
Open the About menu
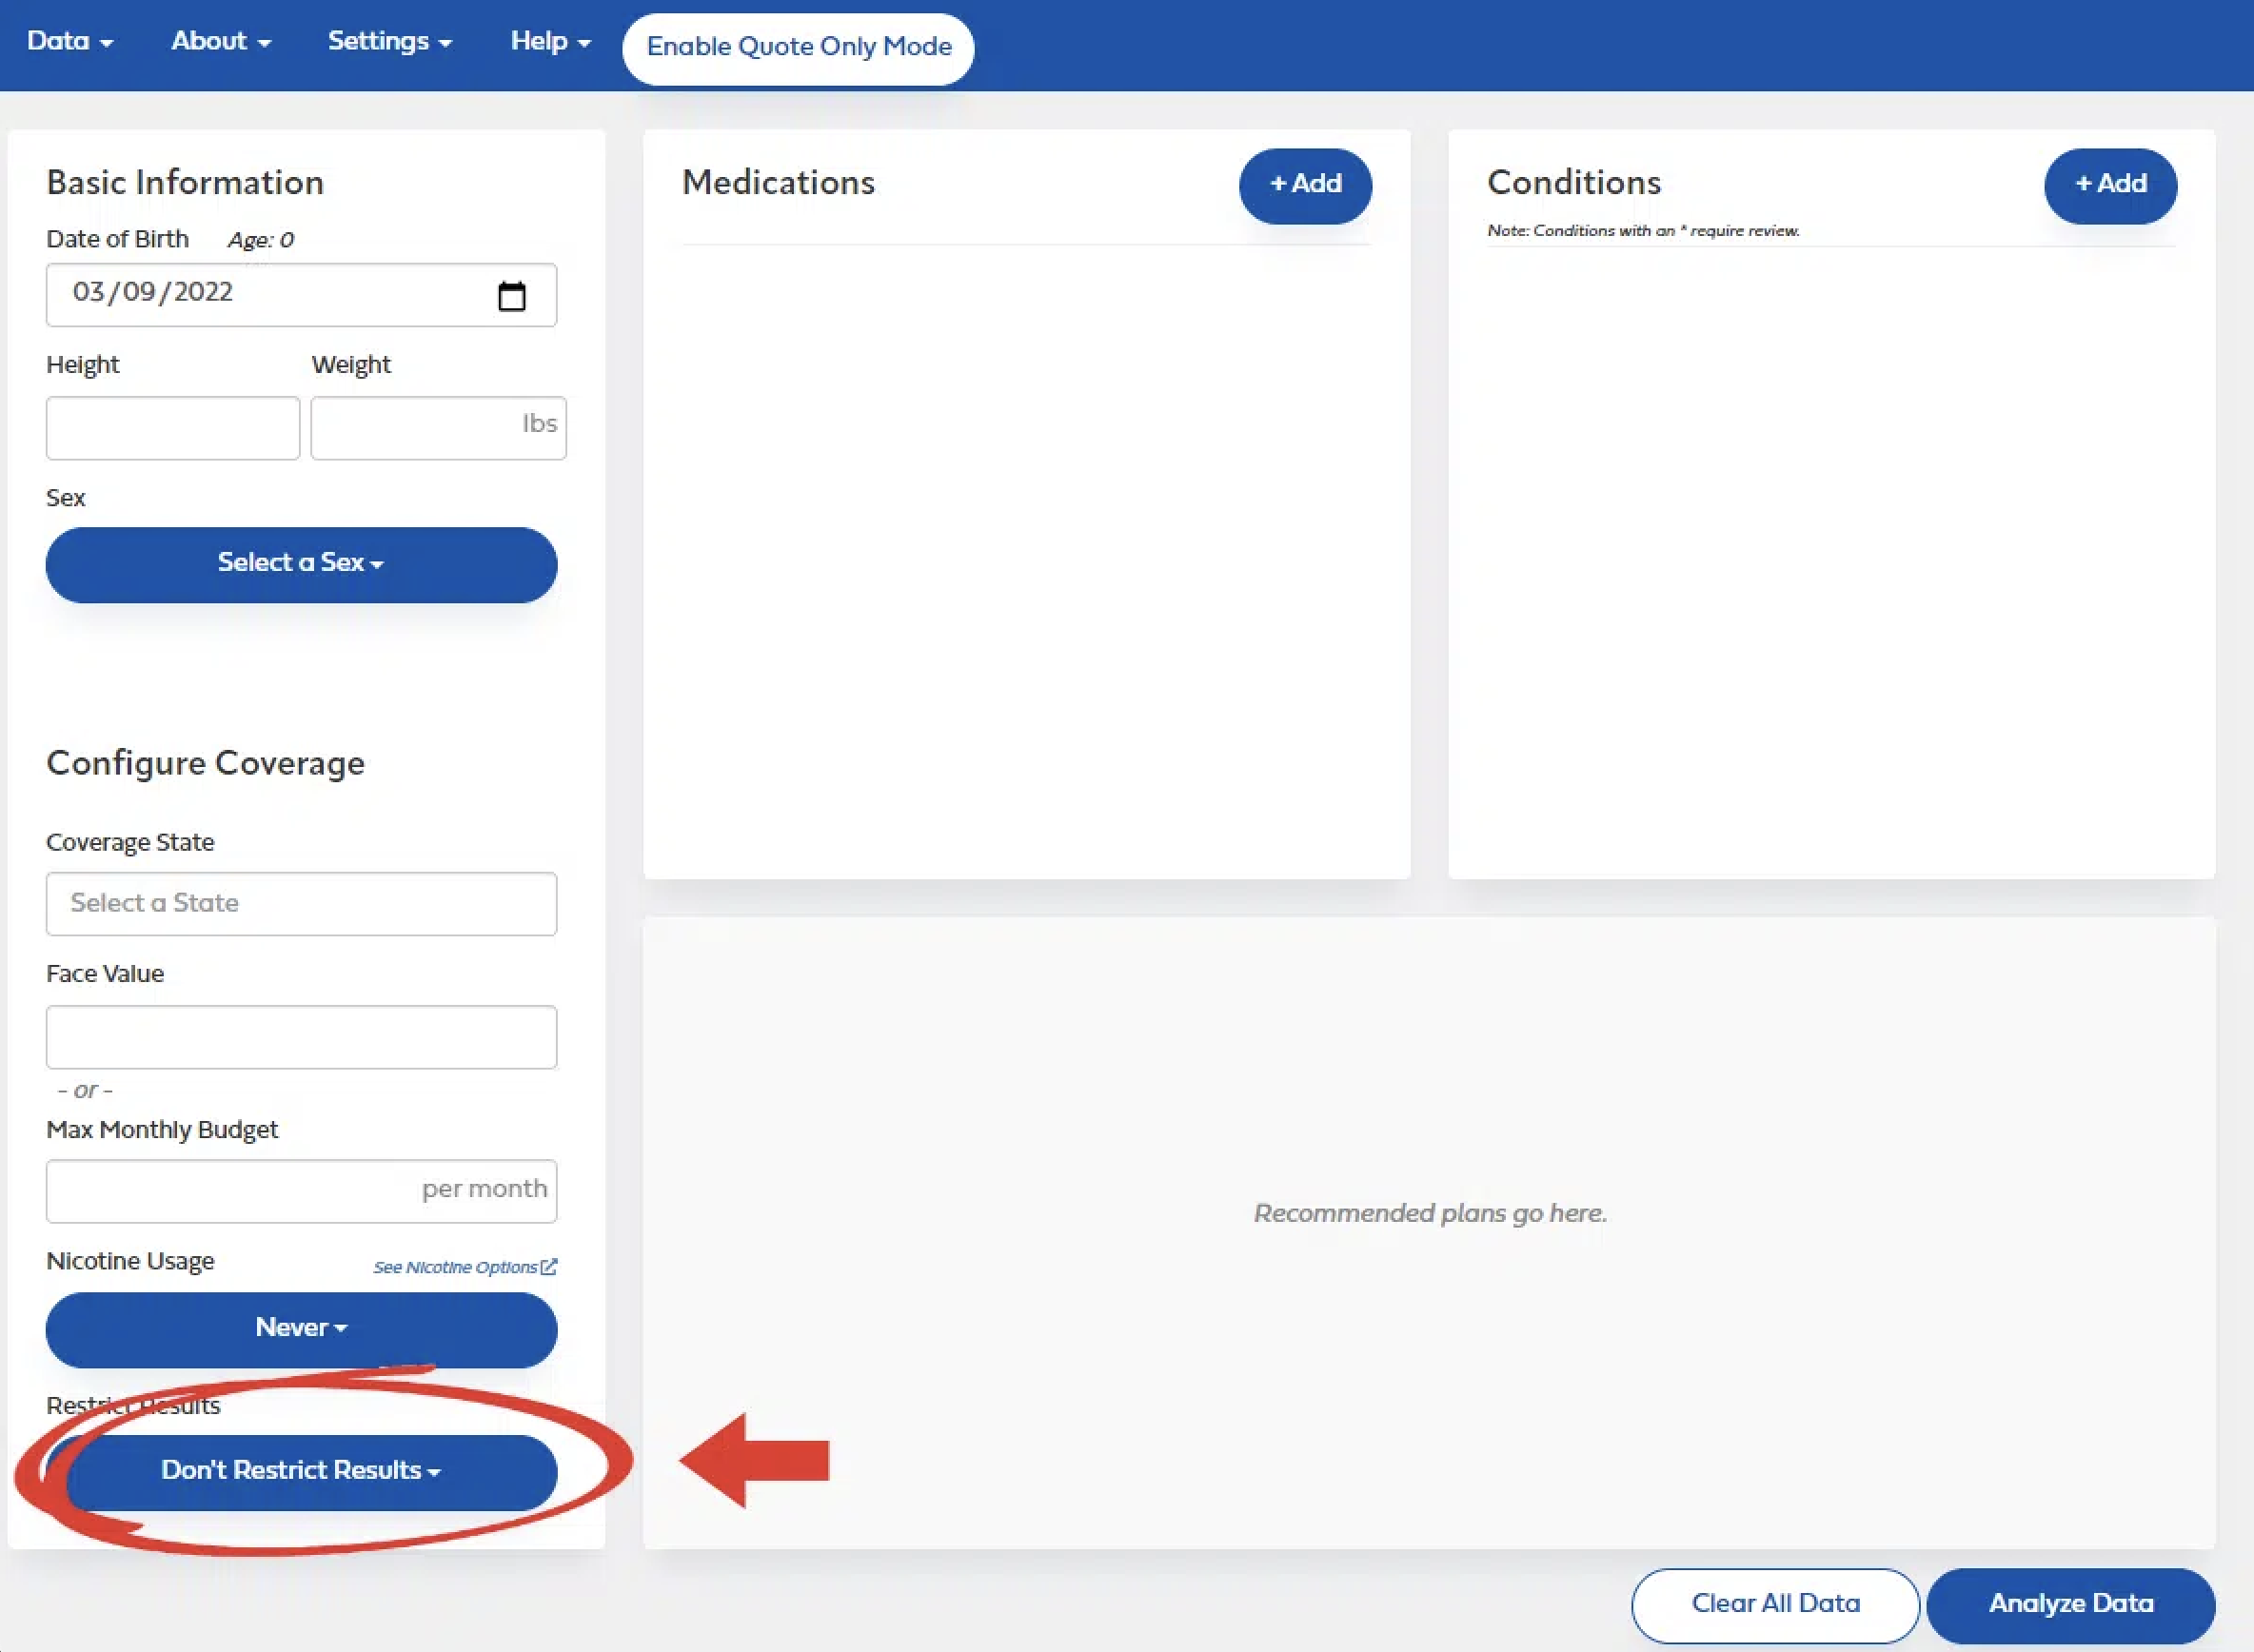click(x=220, y=42)
